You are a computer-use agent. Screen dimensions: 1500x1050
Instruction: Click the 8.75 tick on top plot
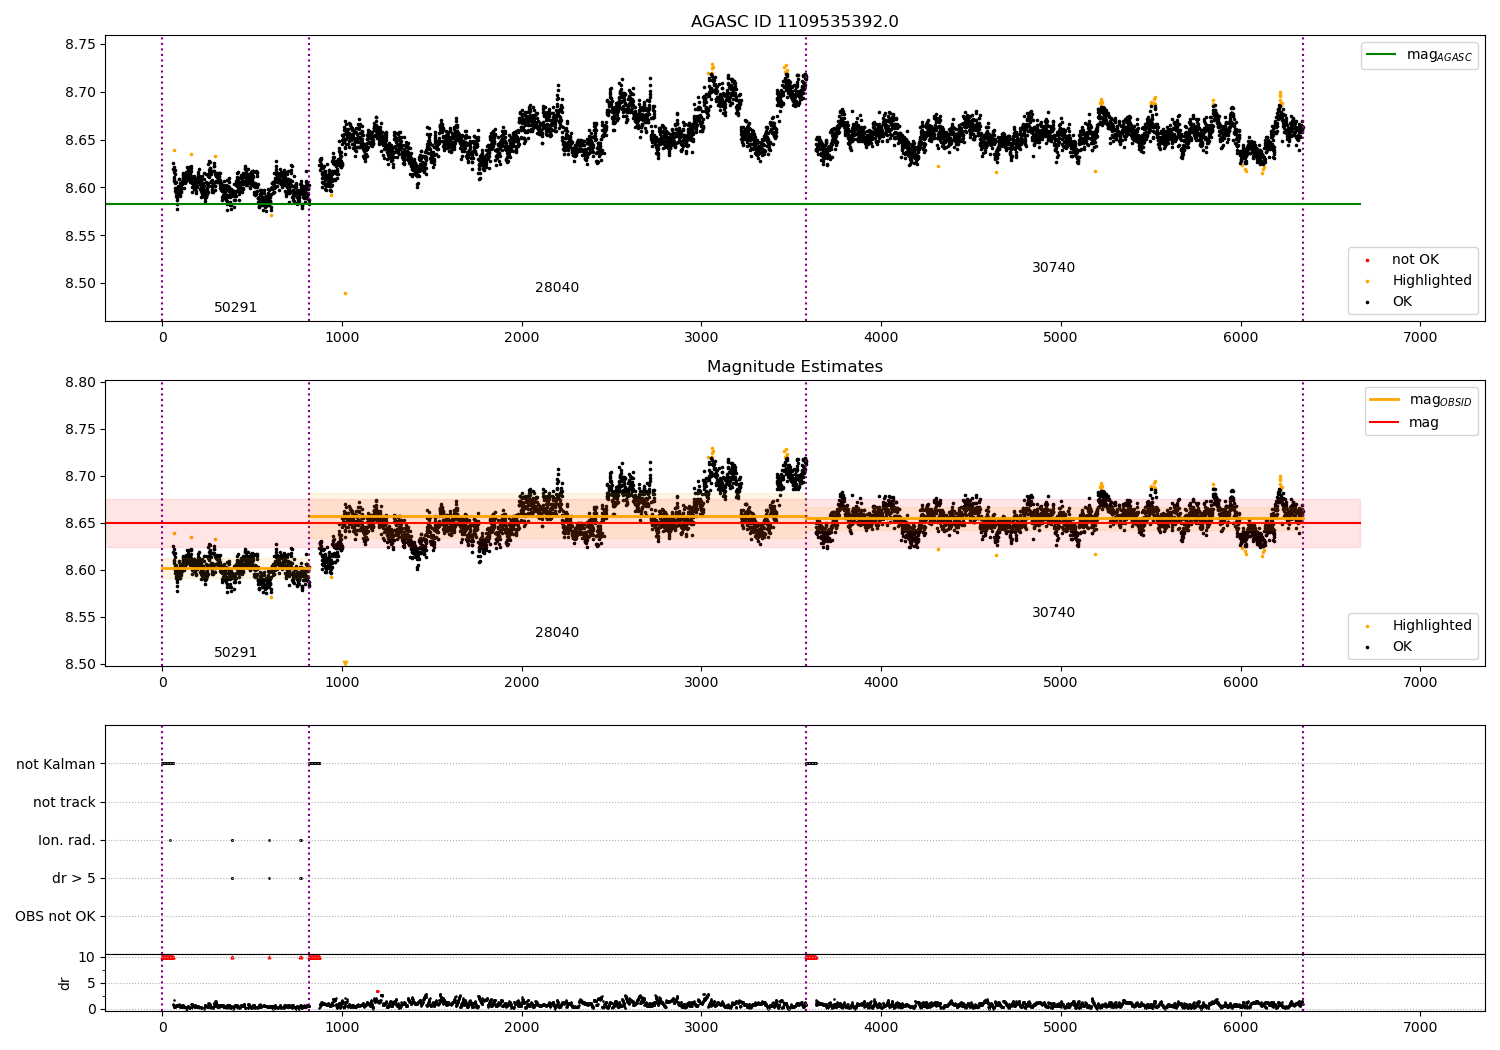coord(79,44)
